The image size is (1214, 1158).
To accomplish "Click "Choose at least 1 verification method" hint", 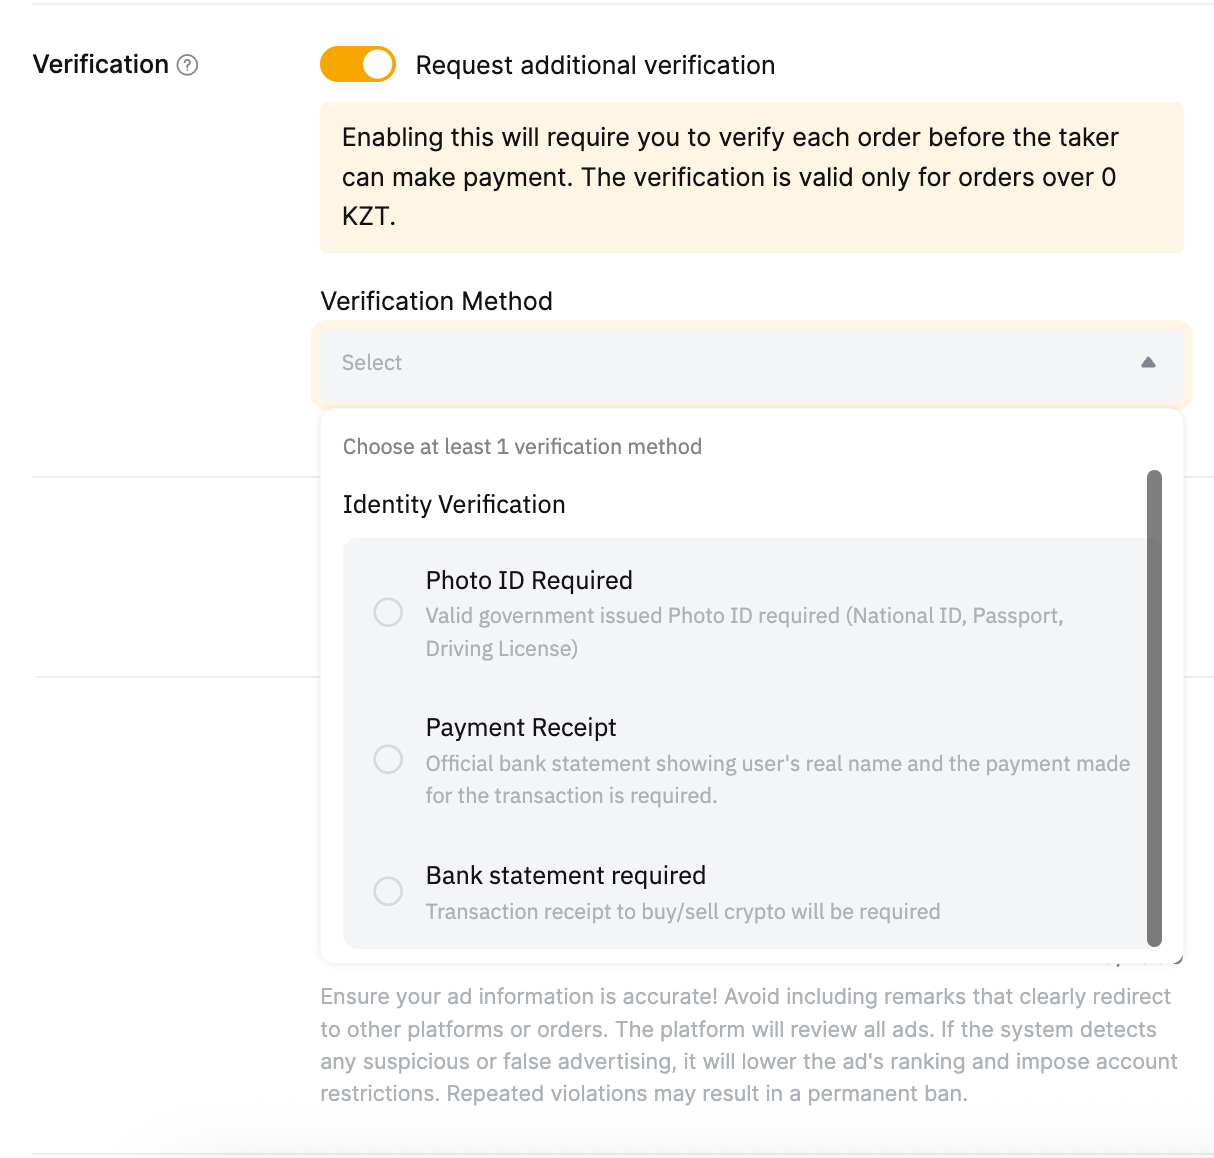I will (x=522, y=447).
